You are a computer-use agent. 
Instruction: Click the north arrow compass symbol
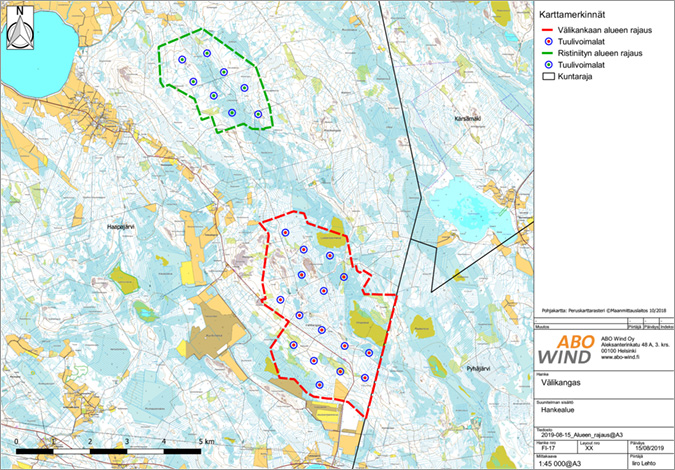[20, 31]
